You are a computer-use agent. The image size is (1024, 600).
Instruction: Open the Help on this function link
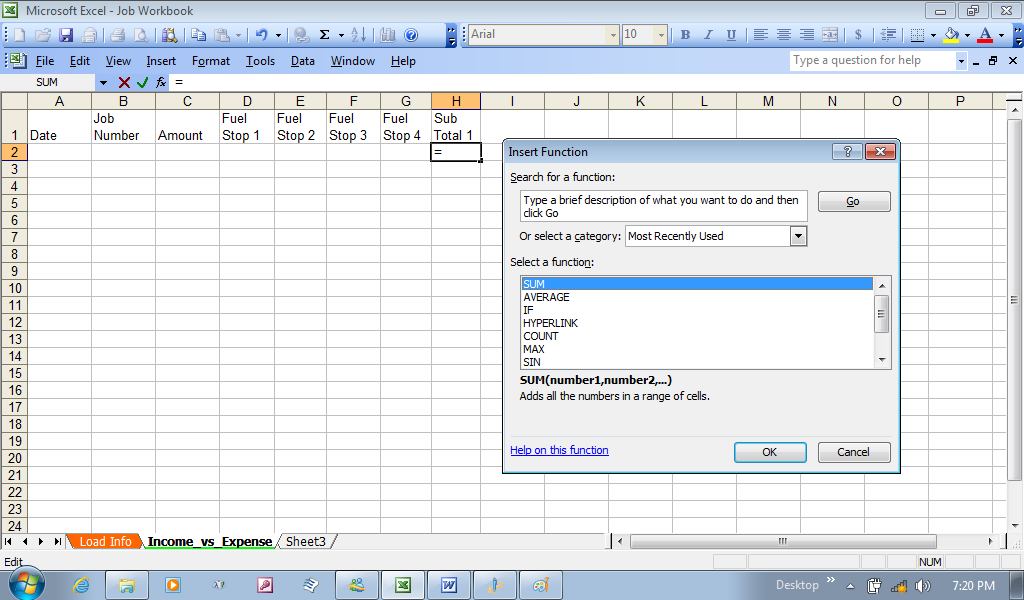[559, 450]
